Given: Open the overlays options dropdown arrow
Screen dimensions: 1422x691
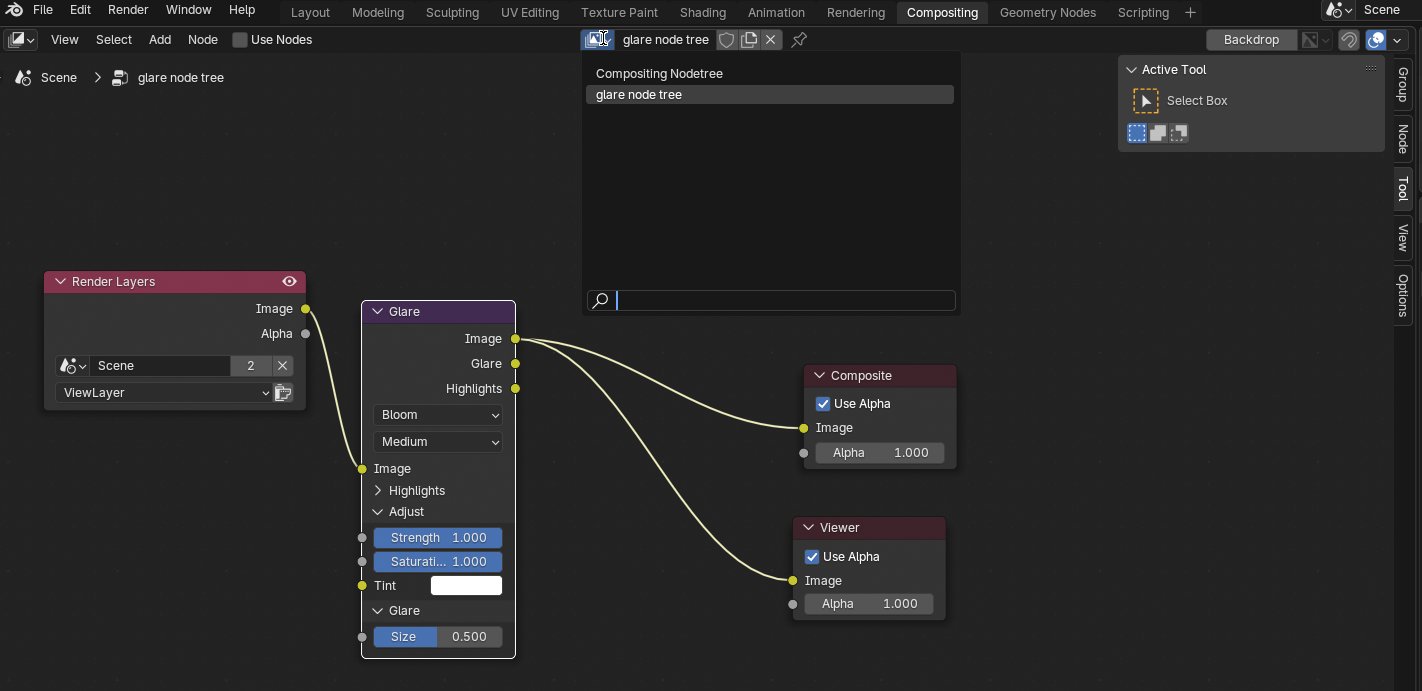Looking at the screenshot, I should [1397, 40].
